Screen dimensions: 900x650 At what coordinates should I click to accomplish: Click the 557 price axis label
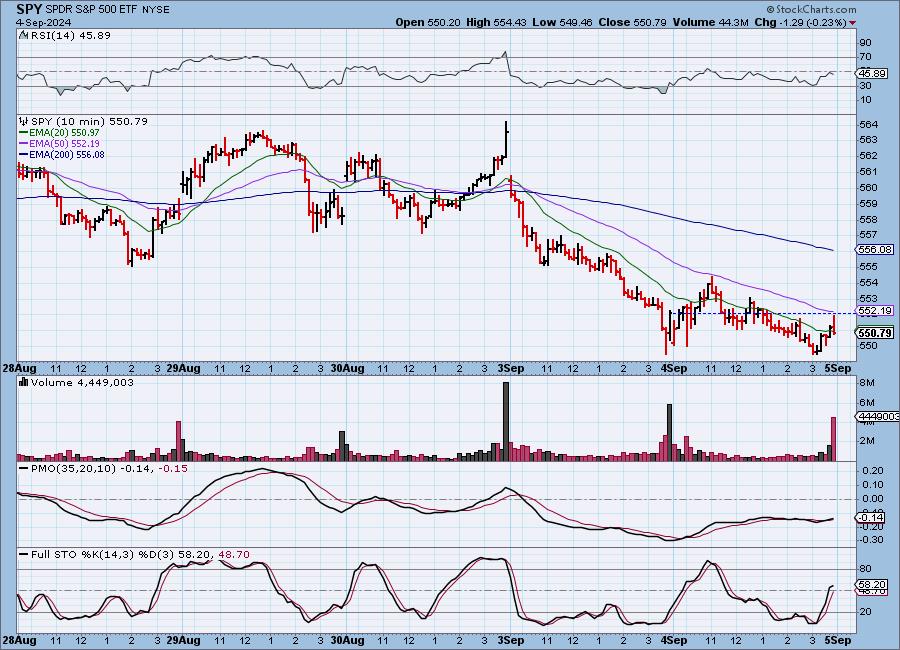(869, 235)
